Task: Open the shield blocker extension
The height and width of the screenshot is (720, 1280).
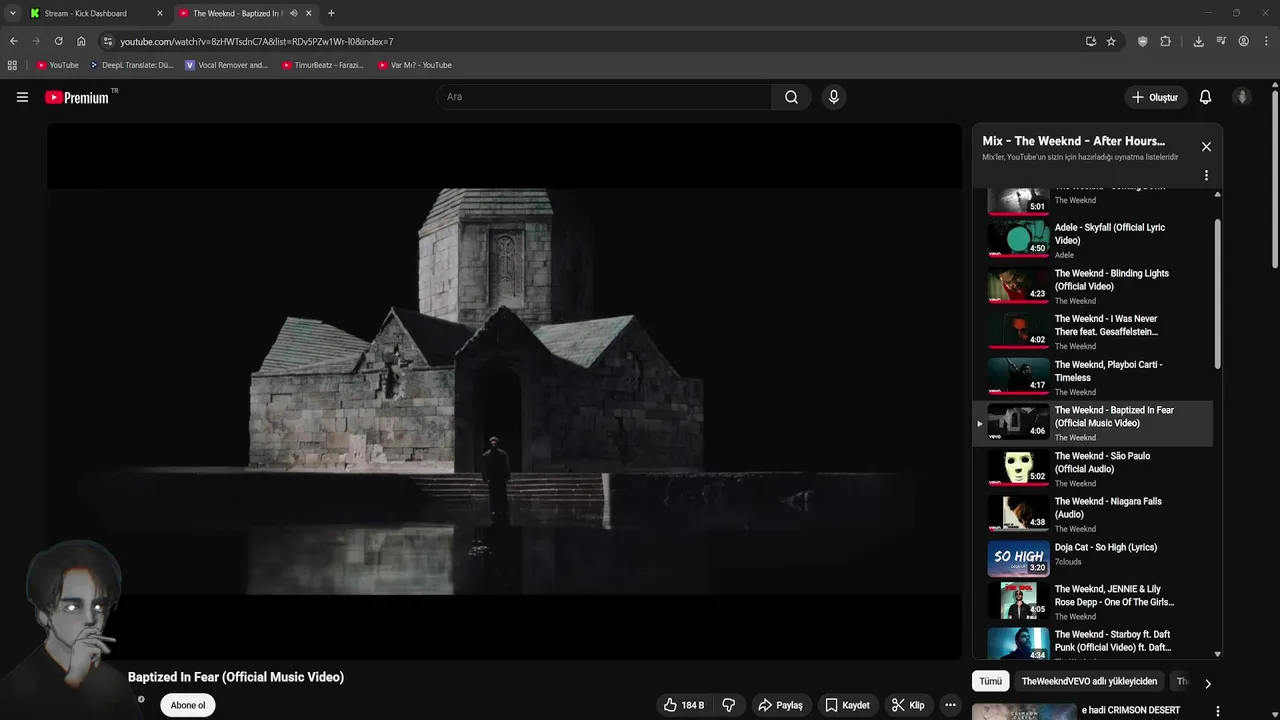Action: coord(1143,41)
